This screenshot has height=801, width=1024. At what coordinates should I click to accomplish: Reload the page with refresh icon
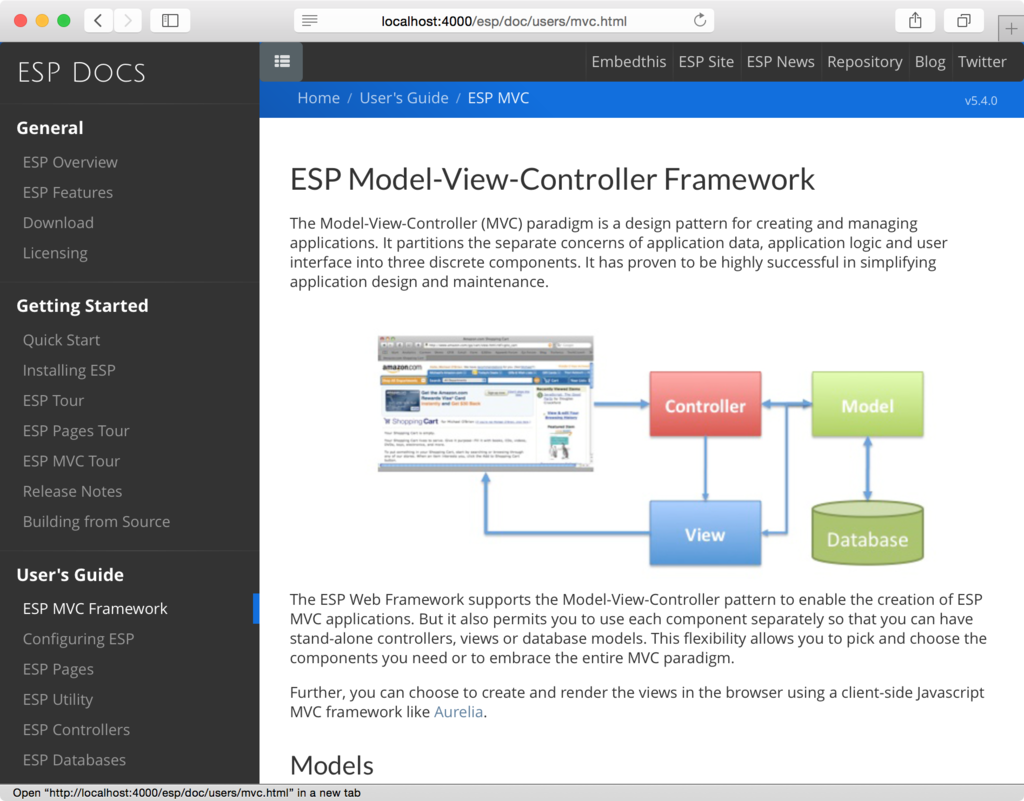click(x=699, y=20)
